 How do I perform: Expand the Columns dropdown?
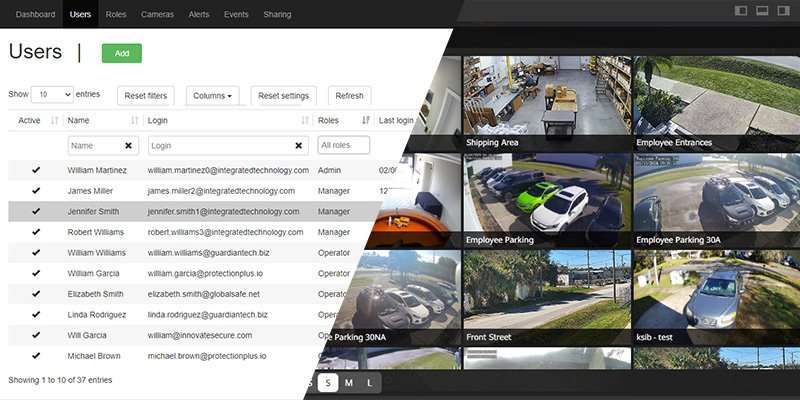pyautogui.click(x=212, y=96)
